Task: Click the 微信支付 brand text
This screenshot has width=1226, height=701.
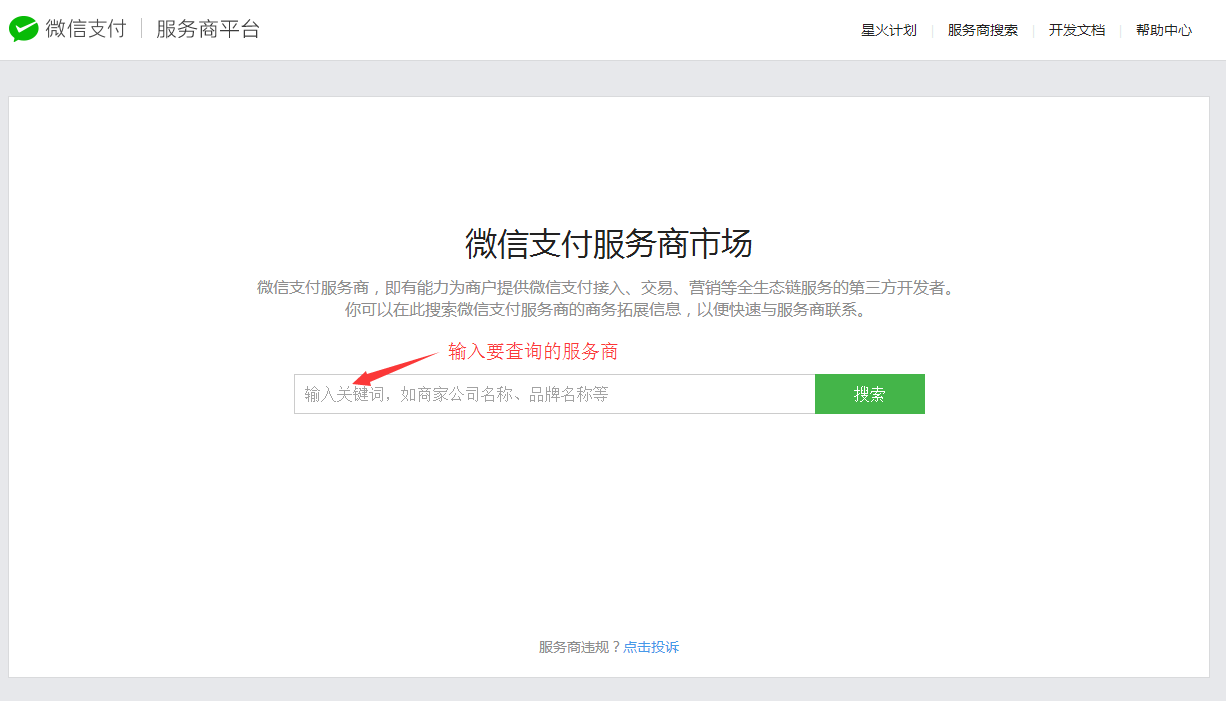Action: pyautogui.click(x=86, y=29)
